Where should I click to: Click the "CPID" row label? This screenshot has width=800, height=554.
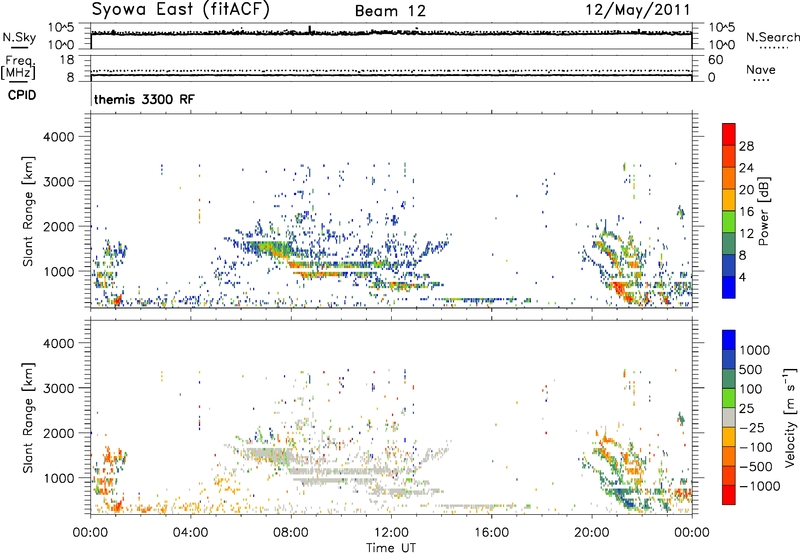click(22, 95)
